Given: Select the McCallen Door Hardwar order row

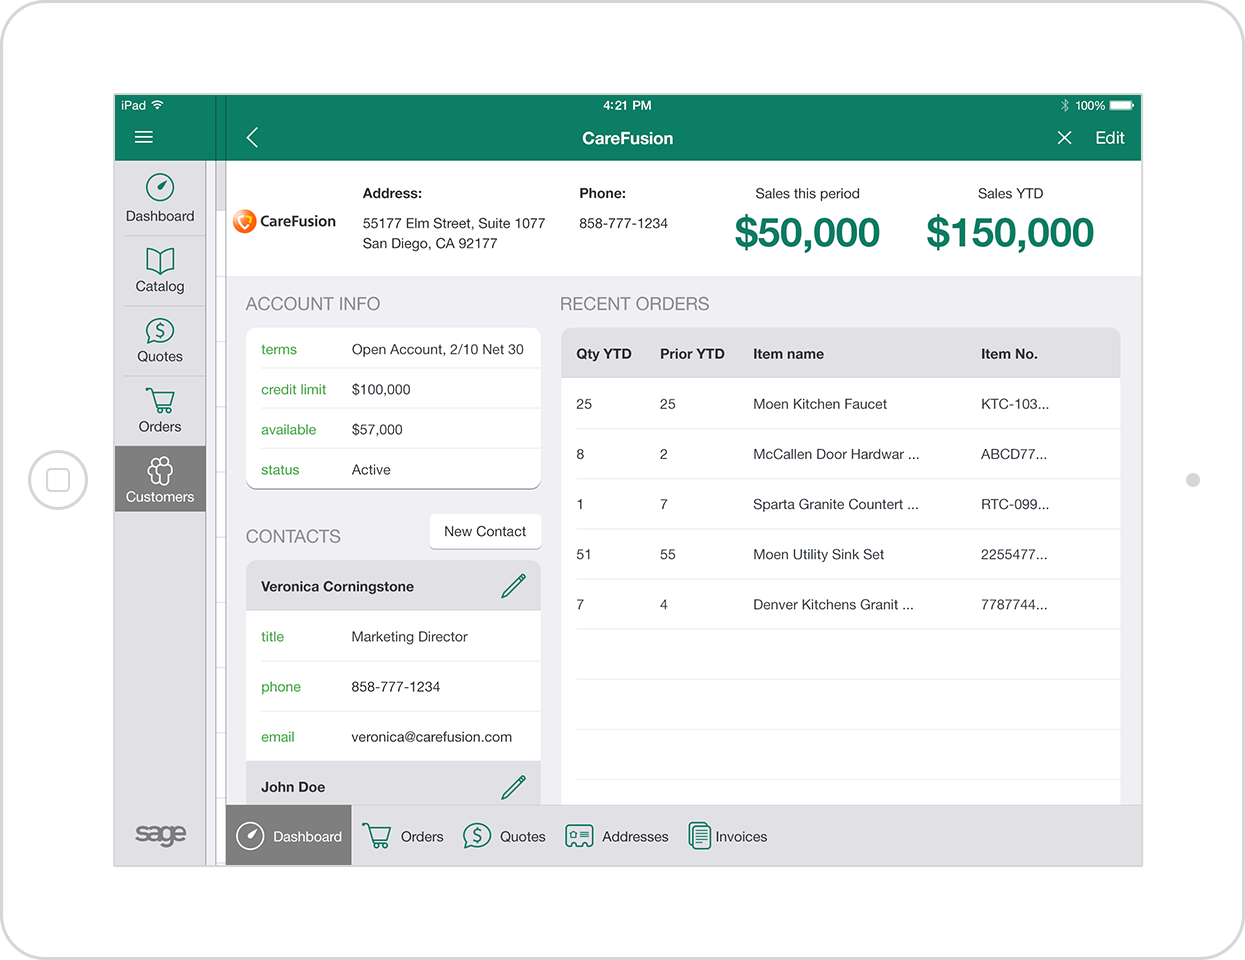Looking at the screenshot, I should (841, 454).
